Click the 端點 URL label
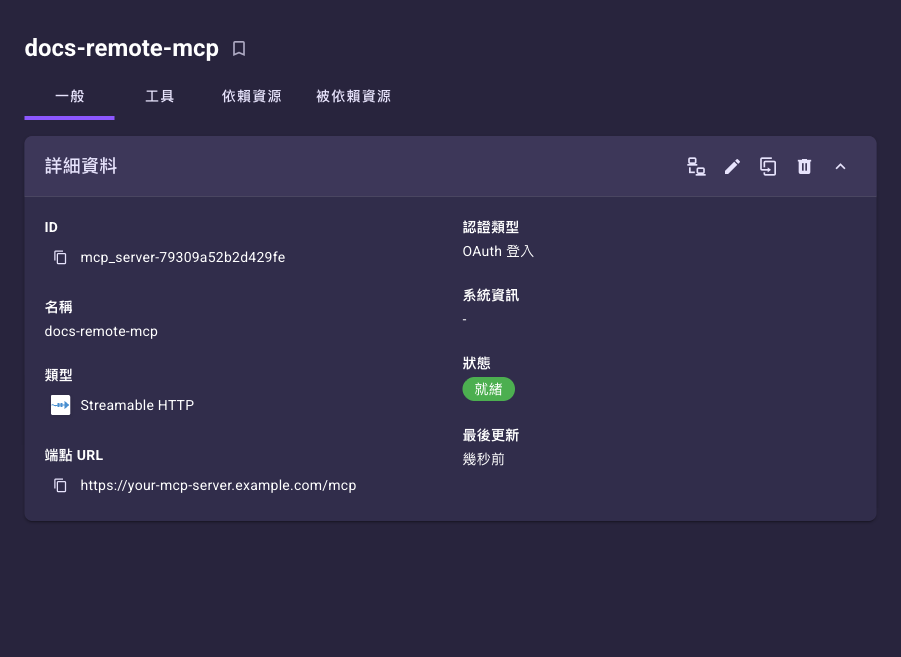901x657 pixels. point(74,455)
